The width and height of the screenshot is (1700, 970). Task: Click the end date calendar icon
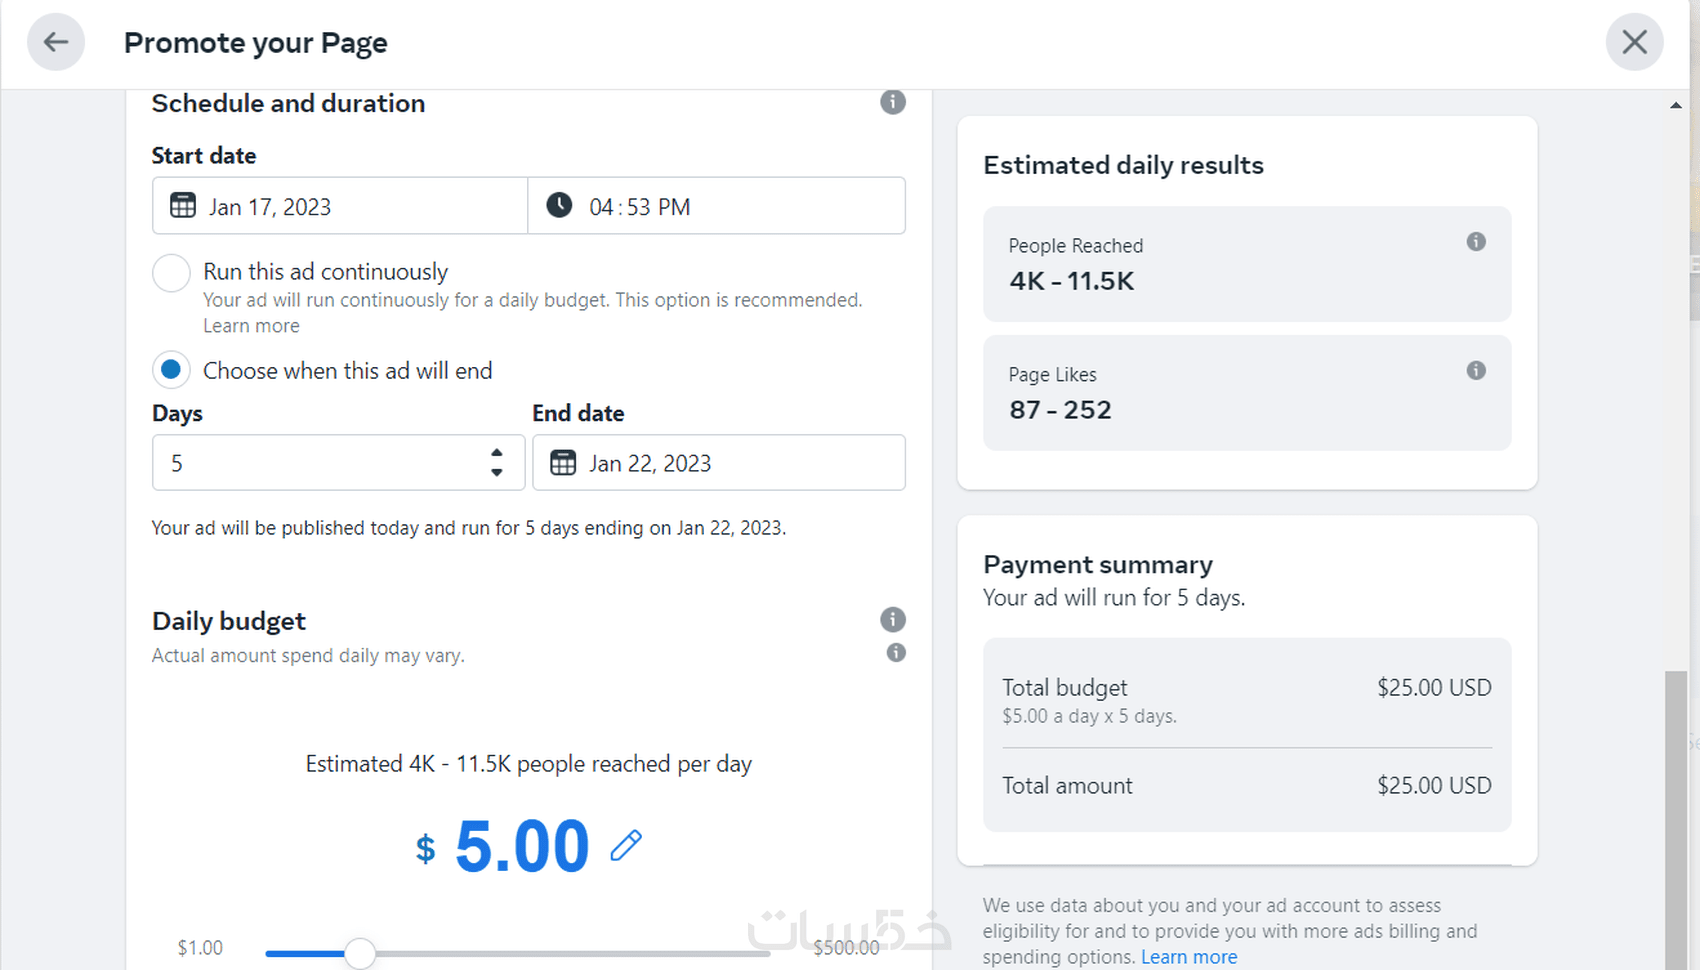pyautogui.click(x=563, y=463)
